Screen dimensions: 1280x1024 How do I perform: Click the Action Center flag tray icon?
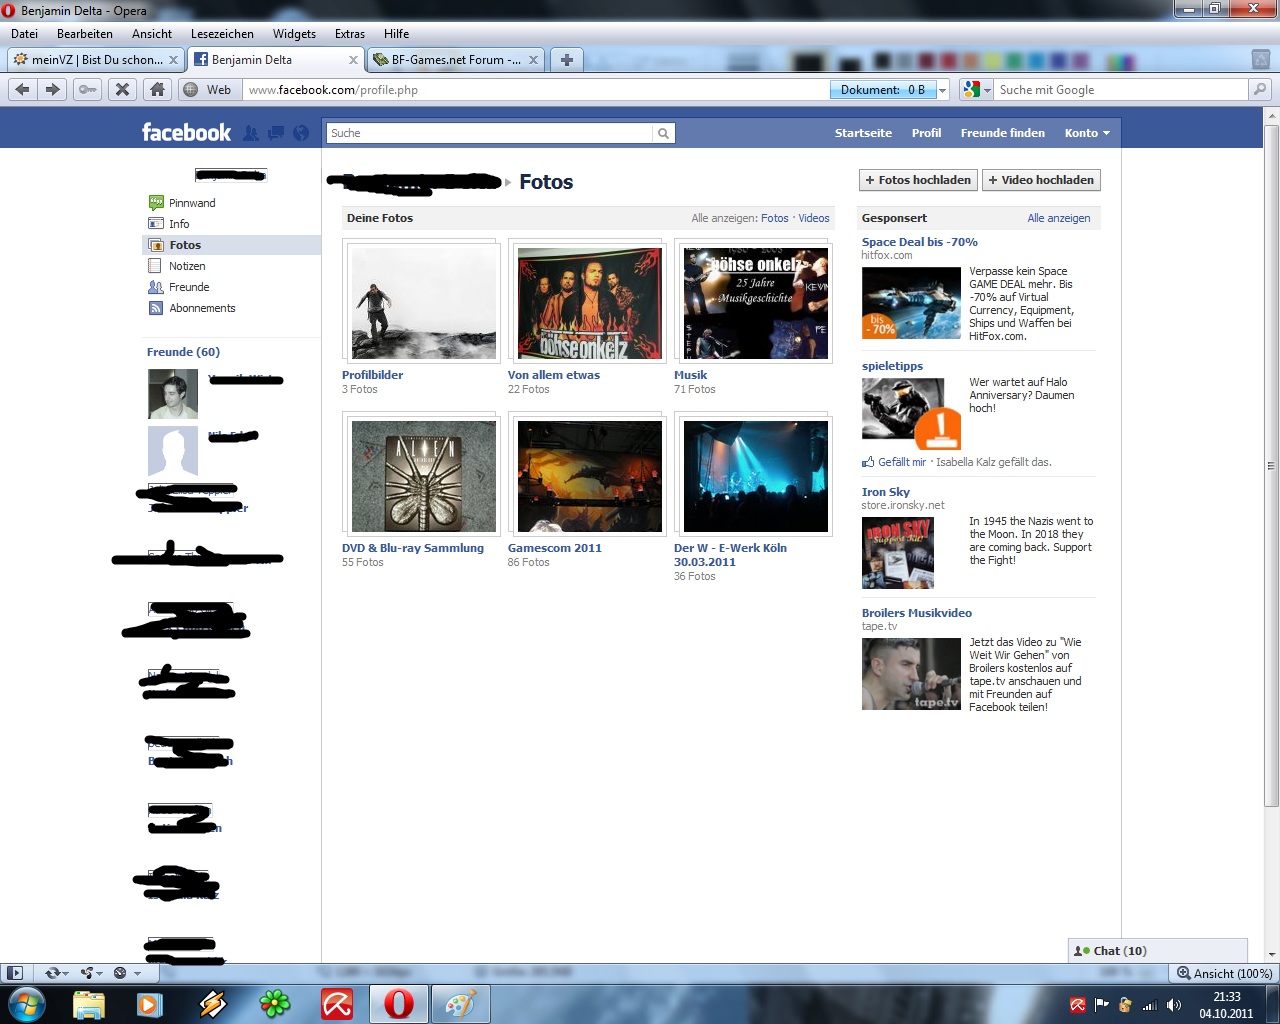point(1102,1005)
